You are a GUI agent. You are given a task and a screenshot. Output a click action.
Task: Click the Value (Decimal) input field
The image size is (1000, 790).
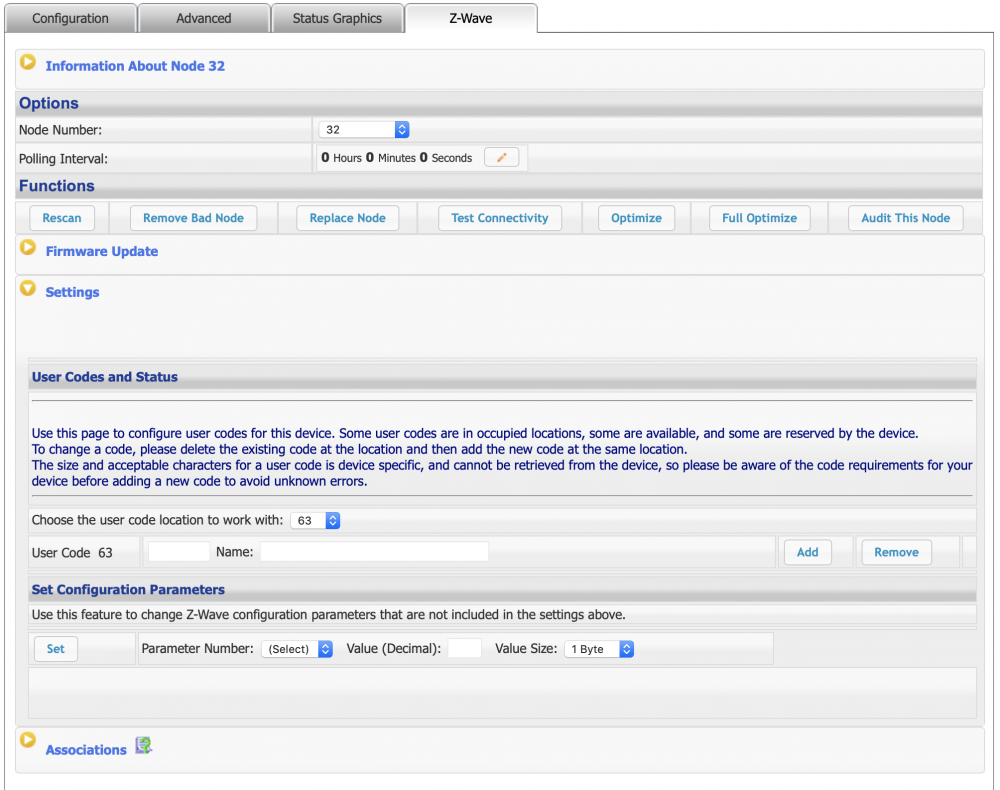coord(464,649)
